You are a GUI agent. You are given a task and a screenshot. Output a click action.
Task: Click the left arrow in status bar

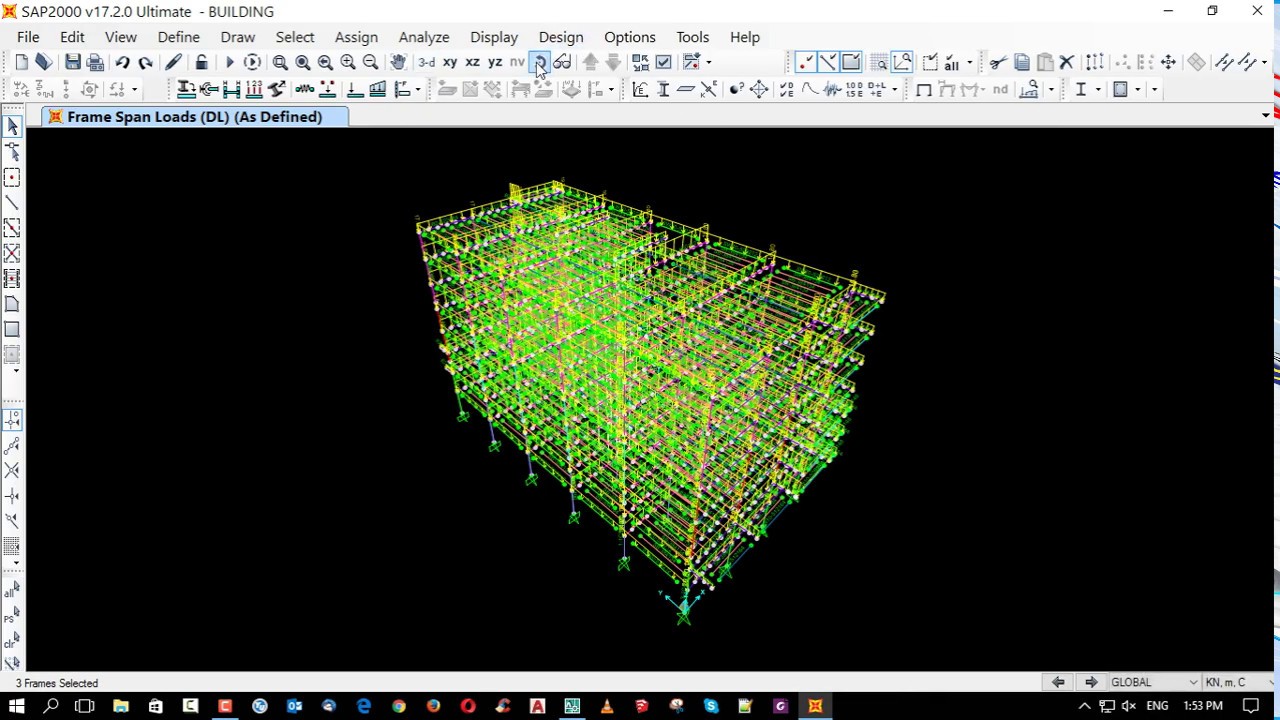pyautogui.click(x=1058, y=682)
